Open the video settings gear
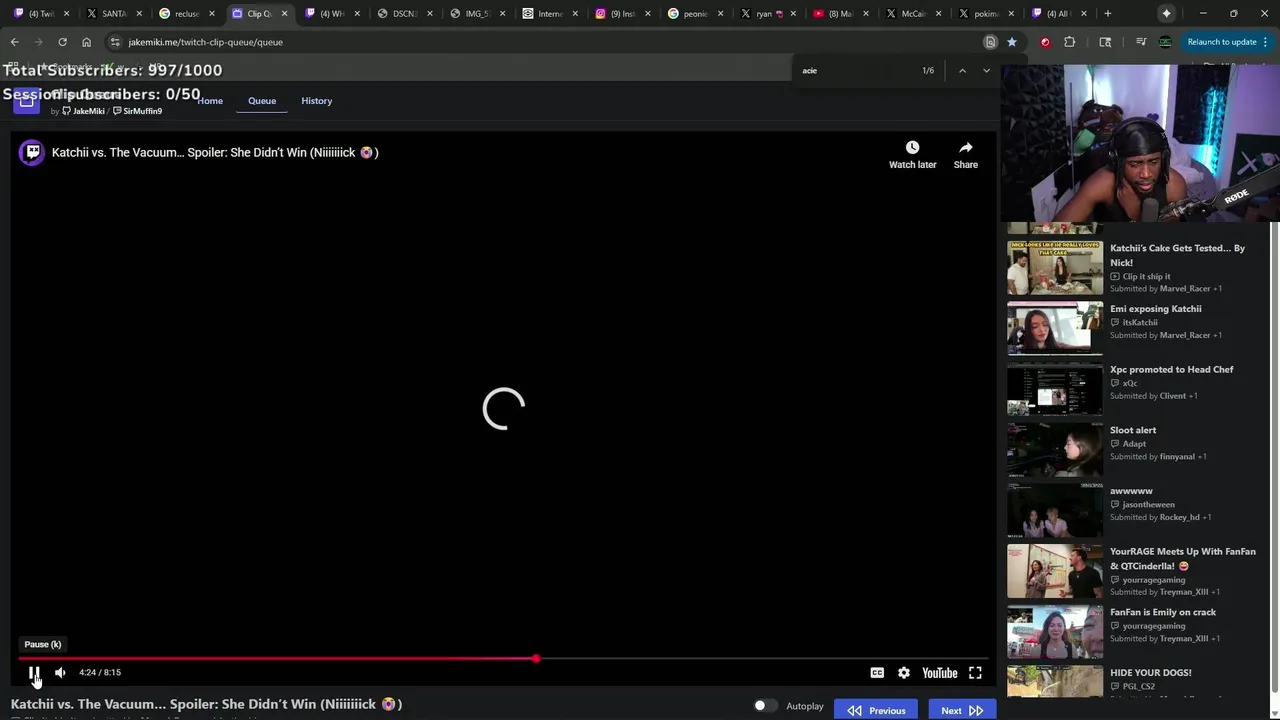The width and height of the screenshot is (1280, 720). [904, 673]
